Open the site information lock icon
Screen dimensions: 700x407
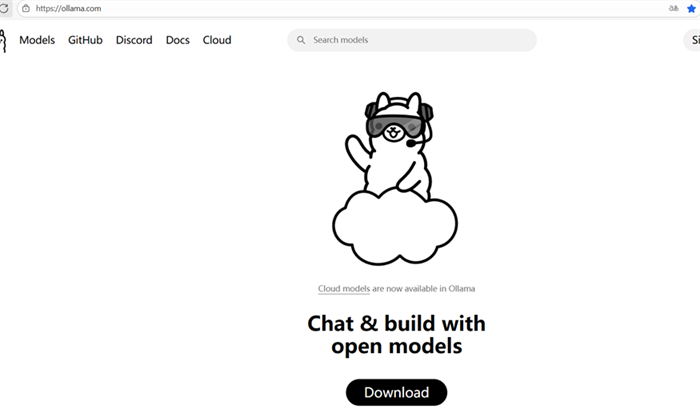[x=25, y=8]
